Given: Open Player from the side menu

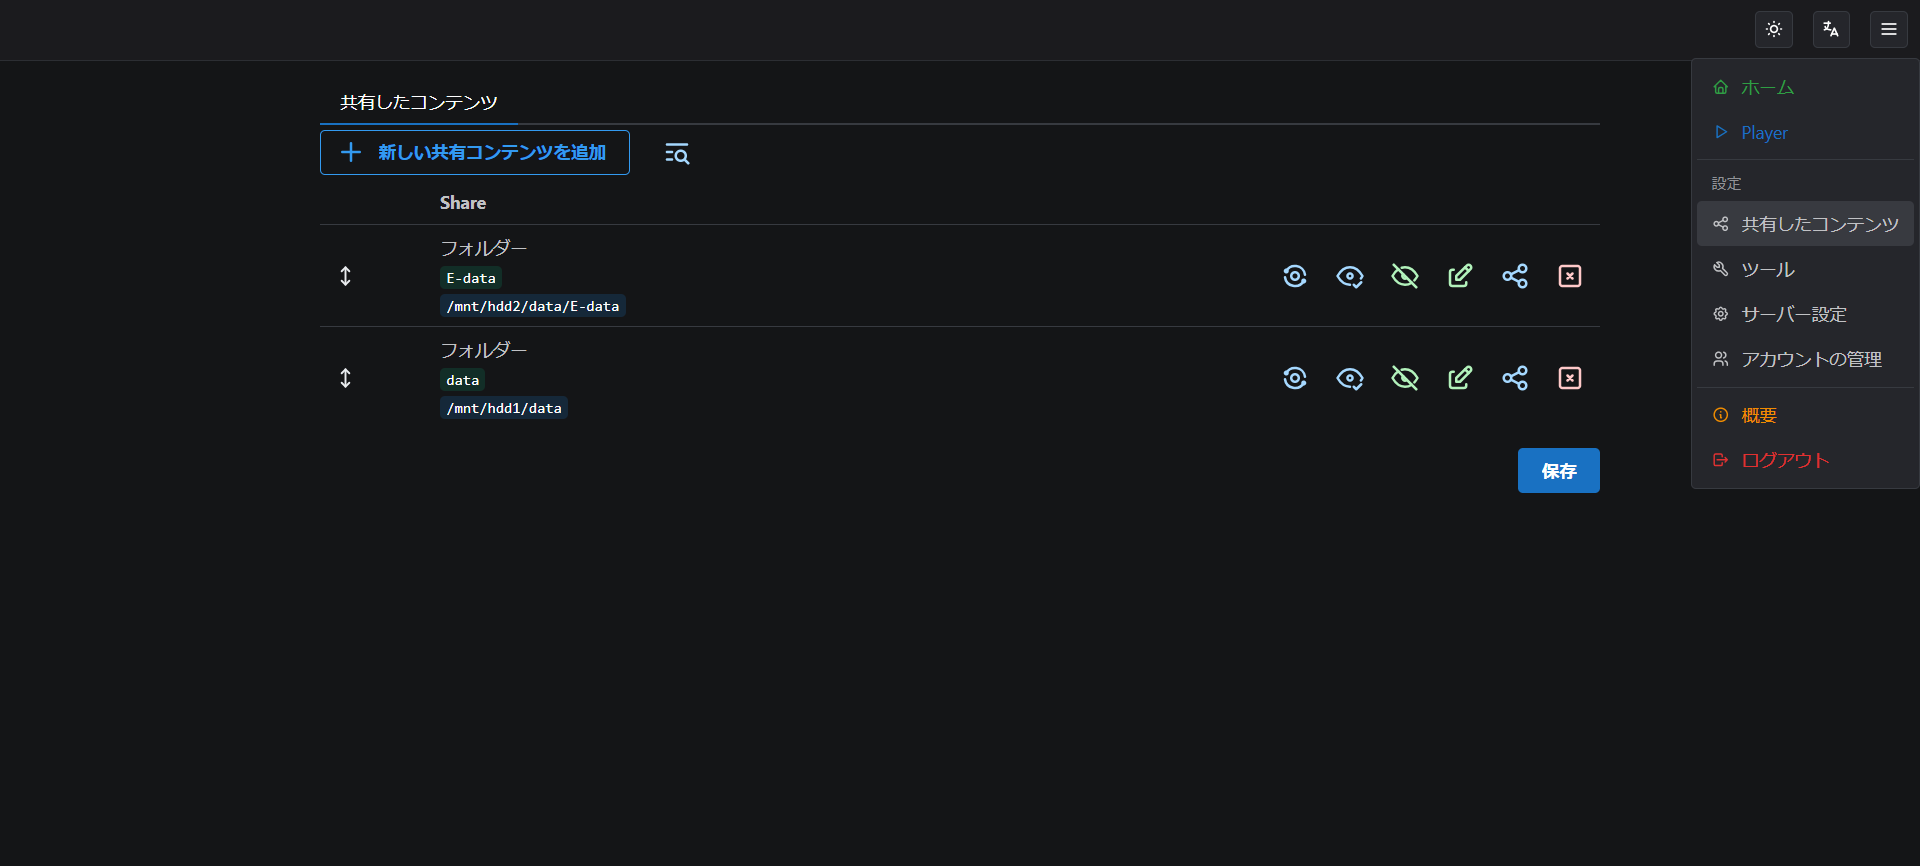Looking at the screenshot, I should click(x=1764, y=133).
